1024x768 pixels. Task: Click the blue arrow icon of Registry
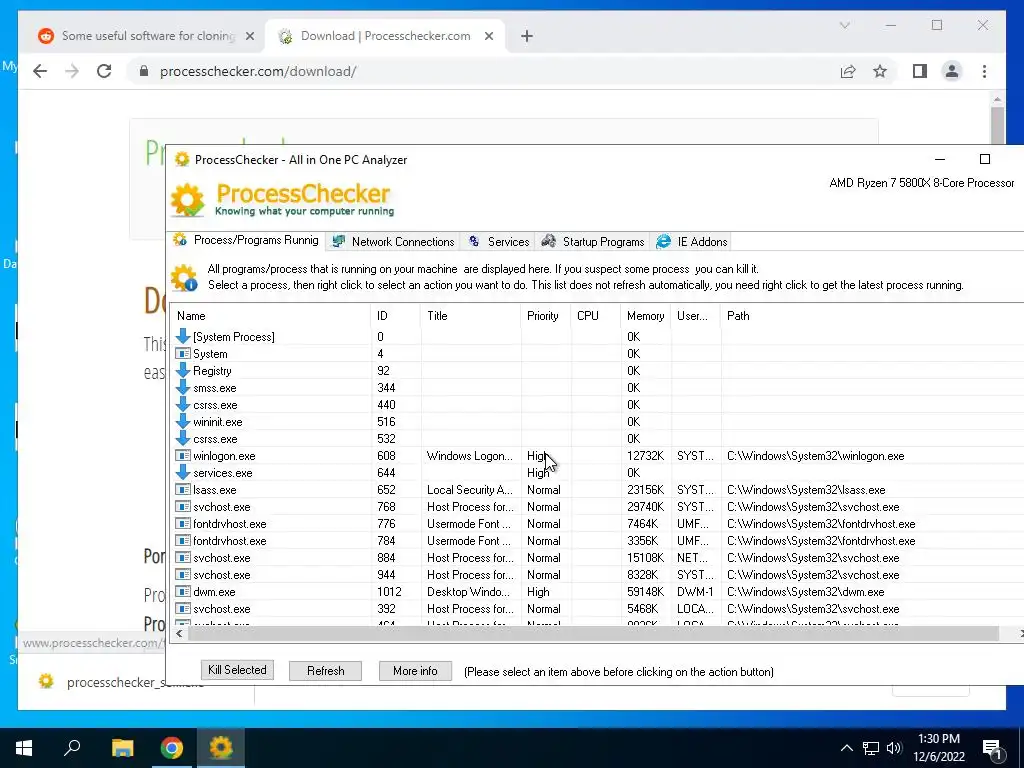pos(183,370)
